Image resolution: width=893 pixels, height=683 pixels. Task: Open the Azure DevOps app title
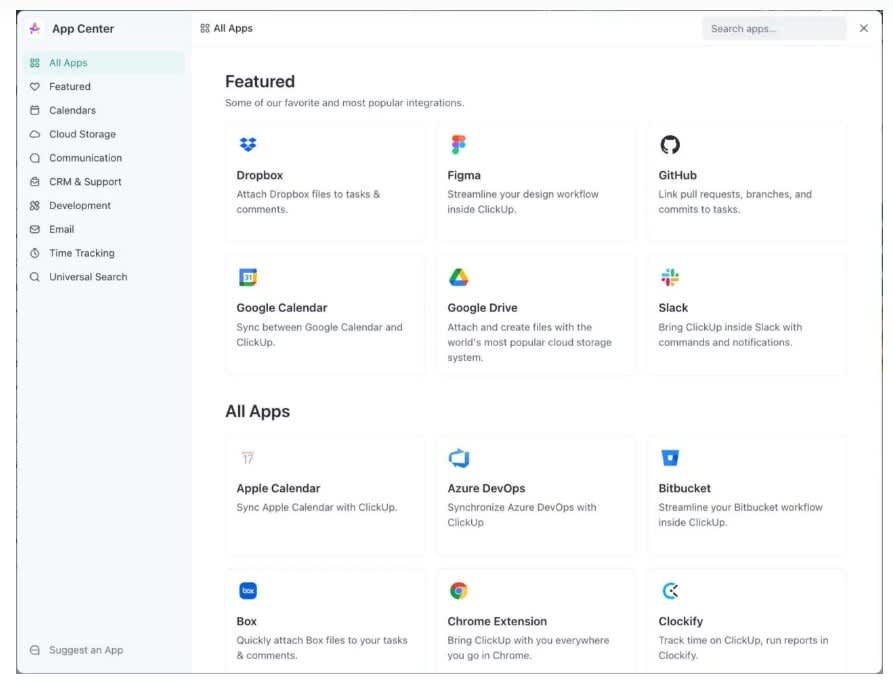tap(486, 489)
